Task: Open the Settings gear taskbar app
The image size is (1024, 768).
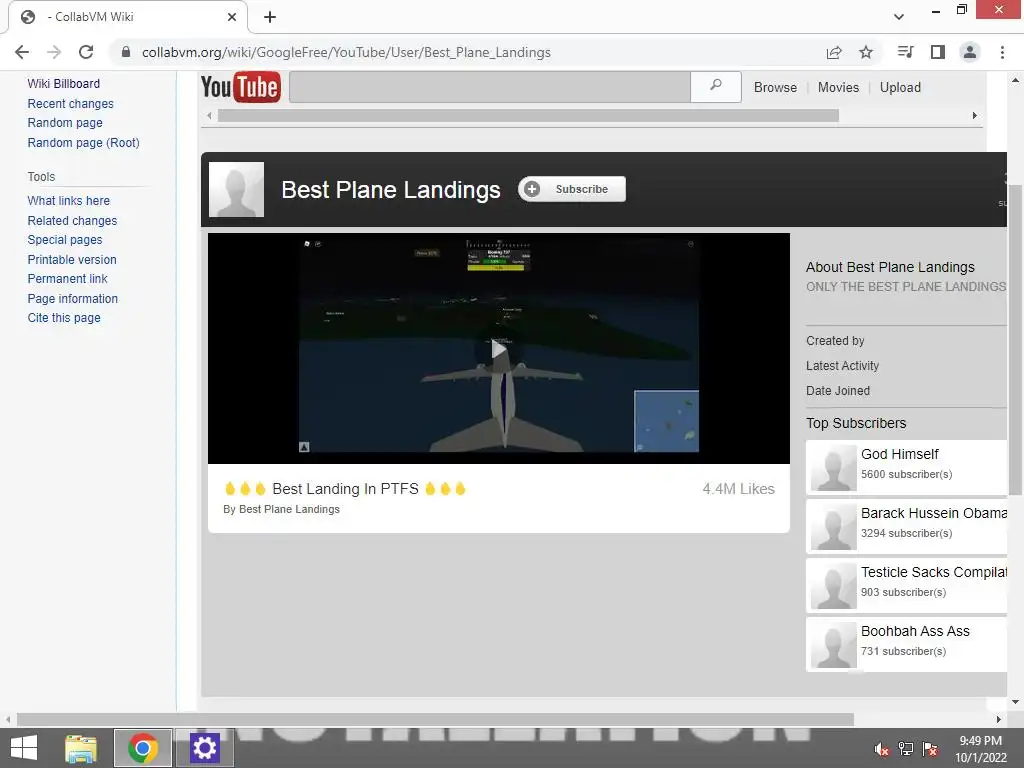Action: click(x=204, y=748)
